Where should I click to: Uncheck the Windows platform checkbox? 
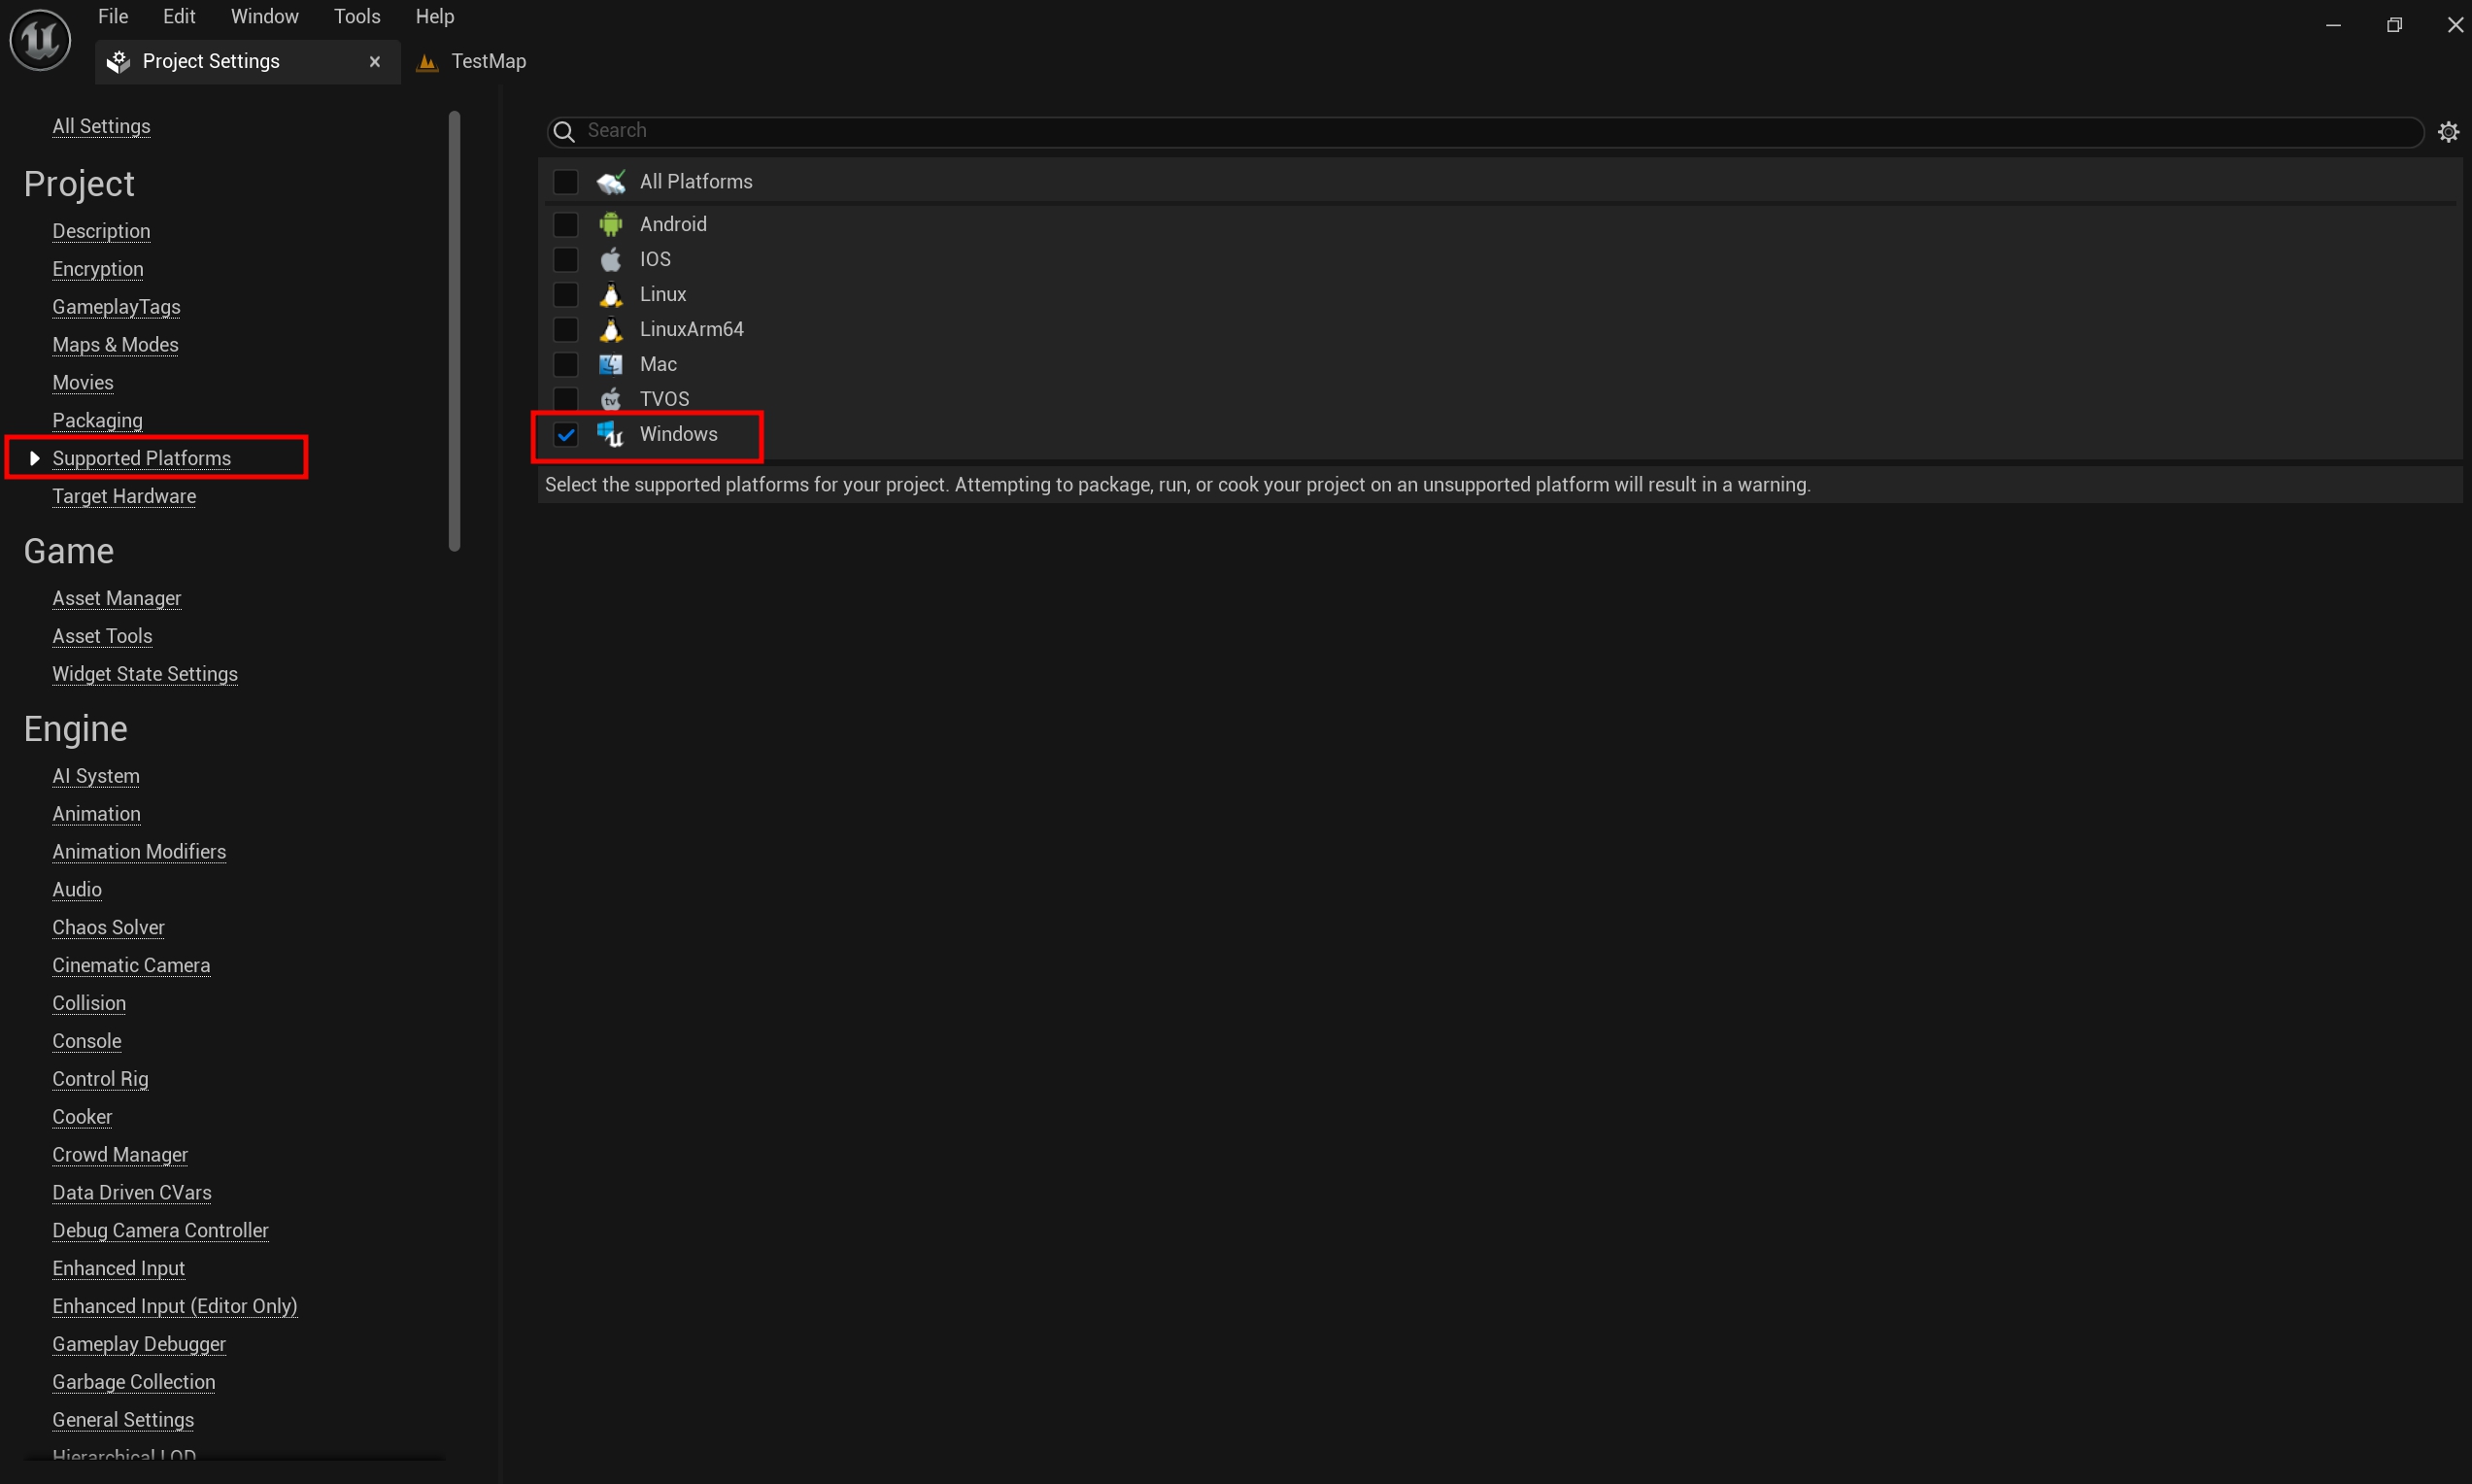click(x=566, y=435)
